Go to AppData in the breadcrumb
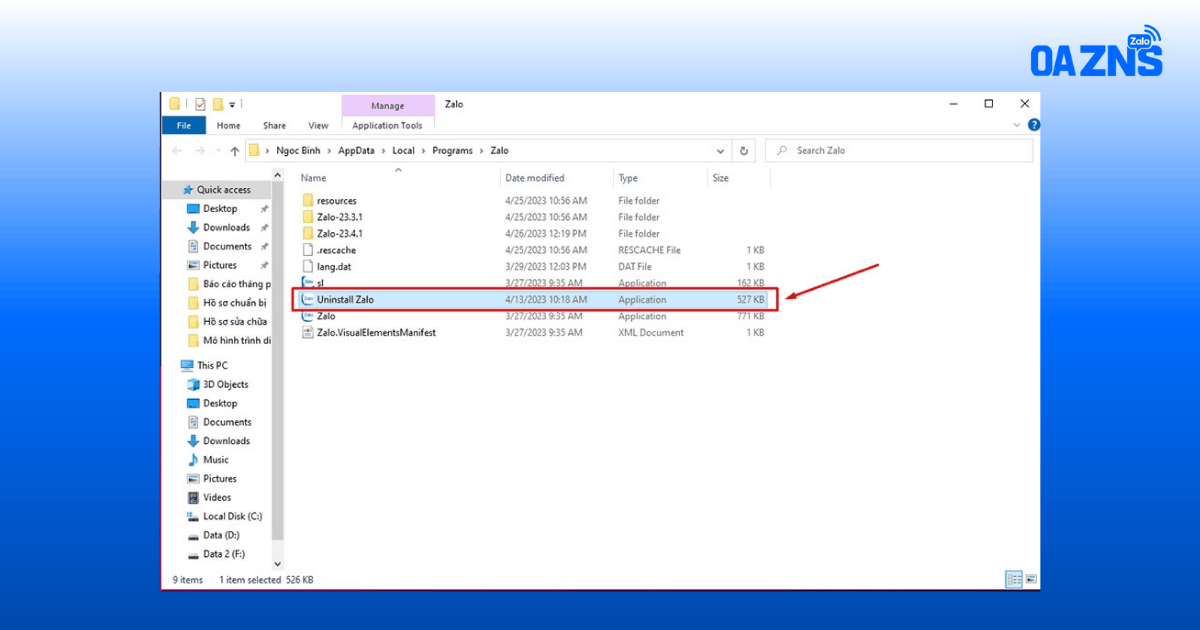The image size is (1200, 630). point(358,151)
